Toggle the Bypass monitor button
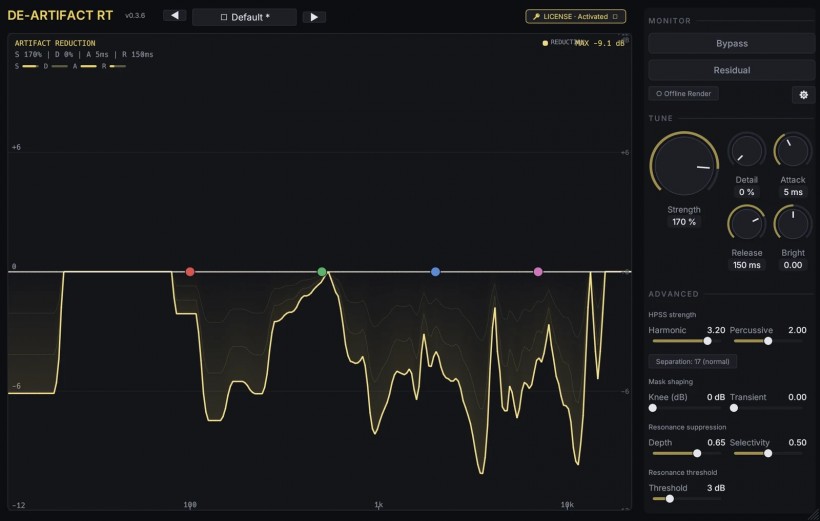Viewport: 820px width, 521px height. (x=732, y=43)
